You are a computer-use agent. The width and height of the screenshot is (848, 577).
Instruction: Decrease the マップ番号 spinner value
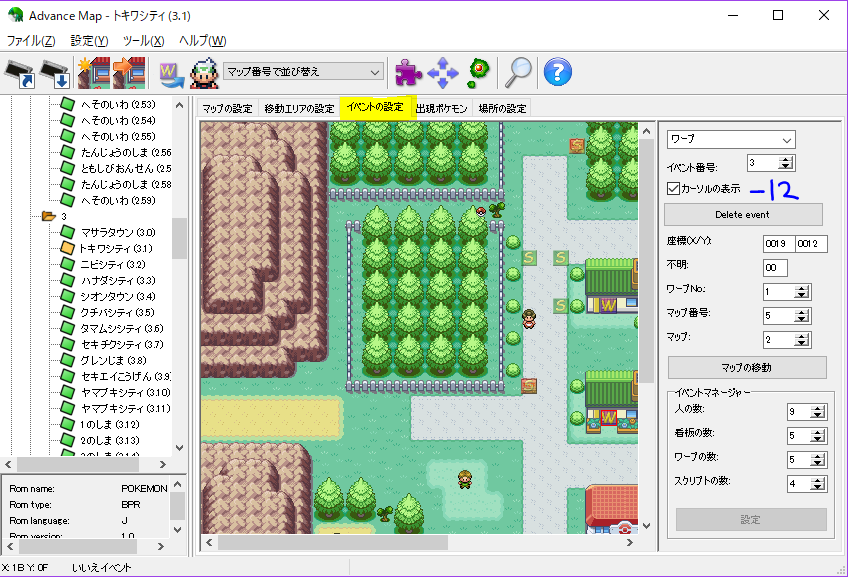(x=802, y=320)
